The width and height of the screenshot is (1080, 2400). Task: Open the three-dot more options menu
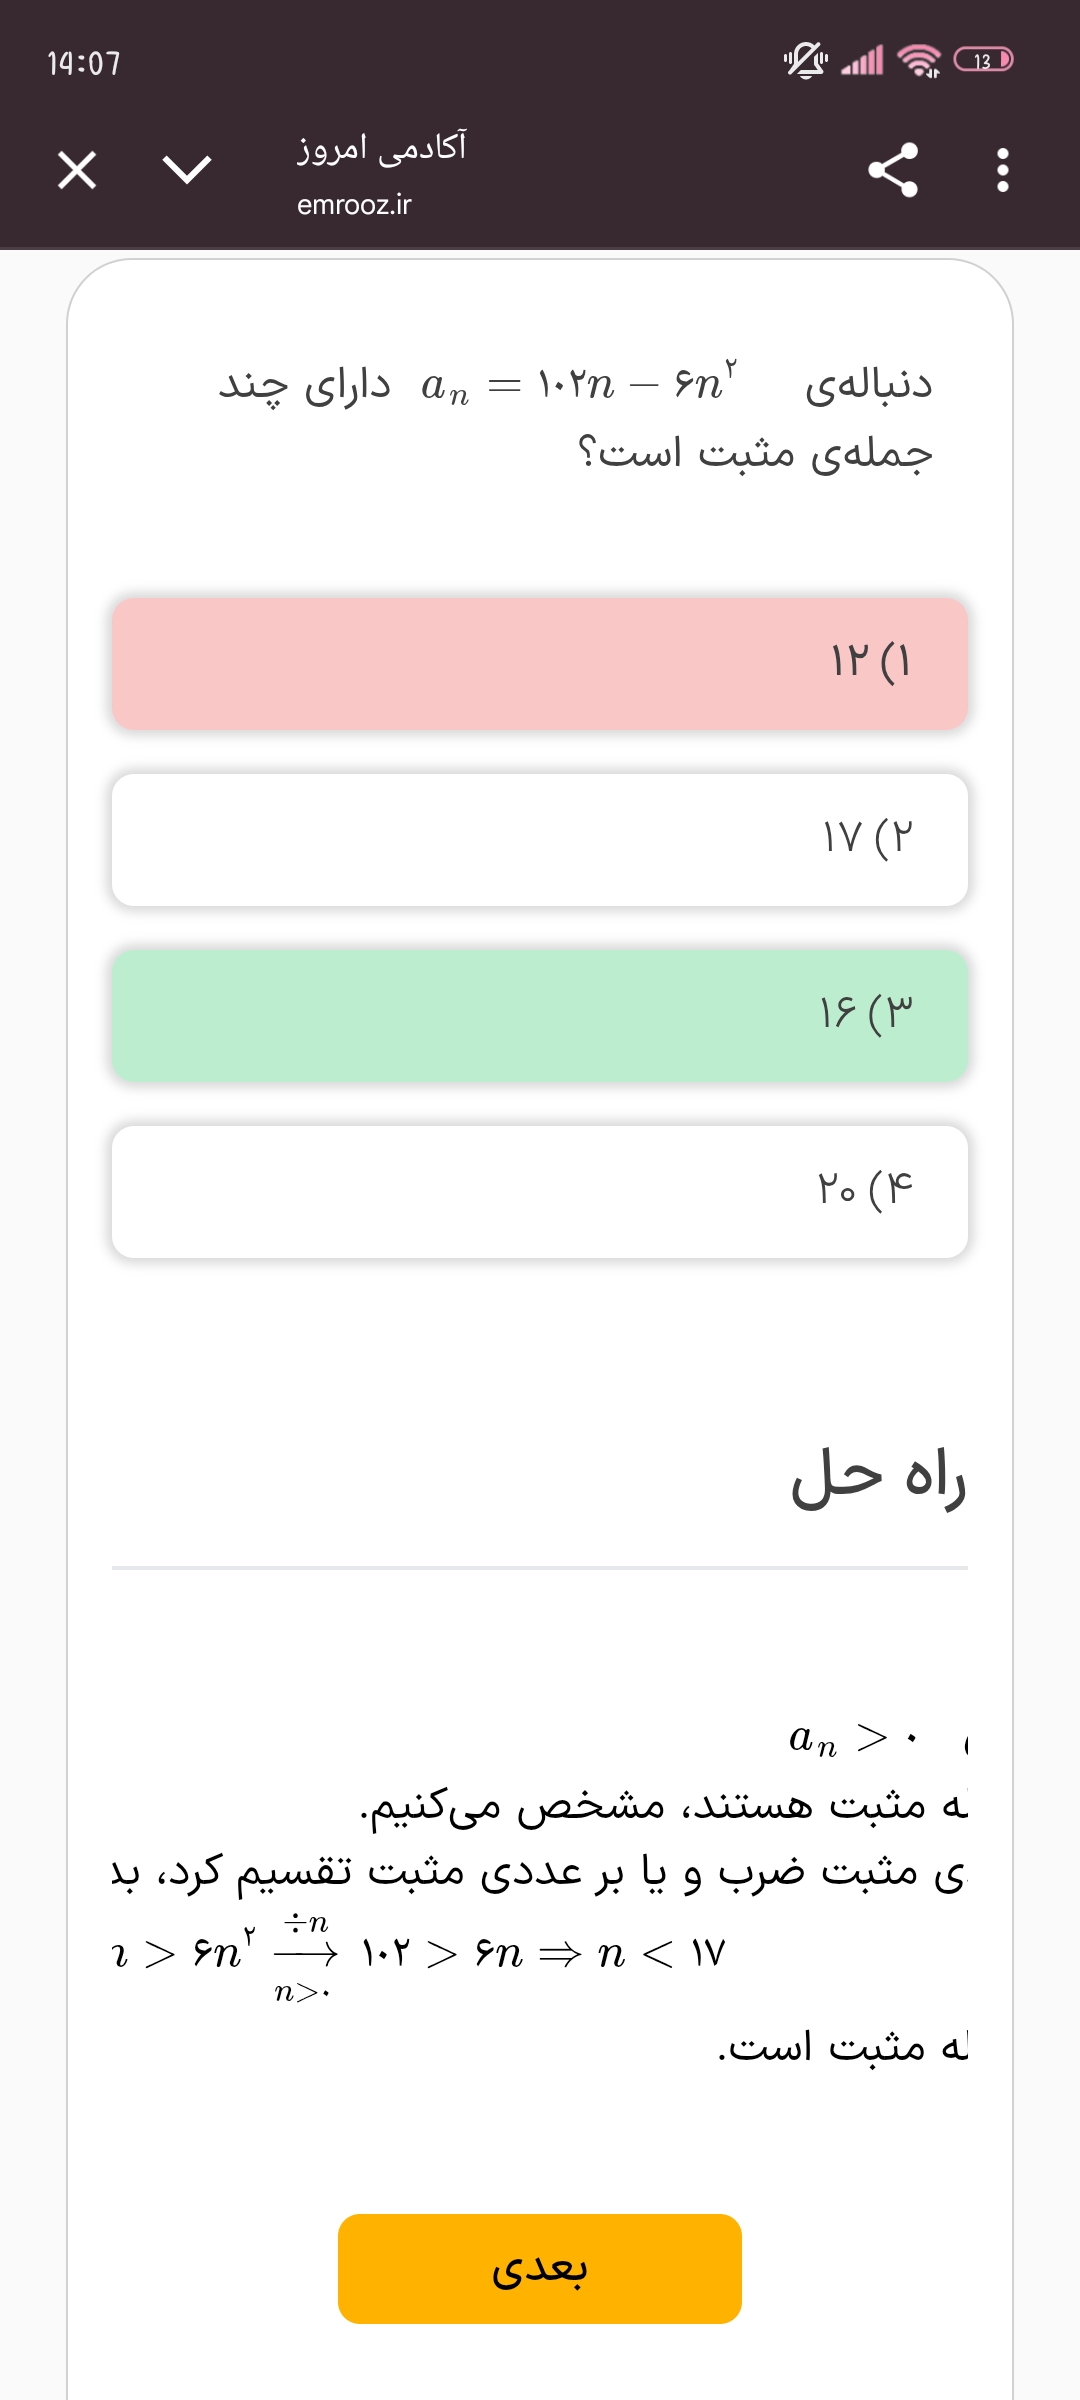point(1003,170)
